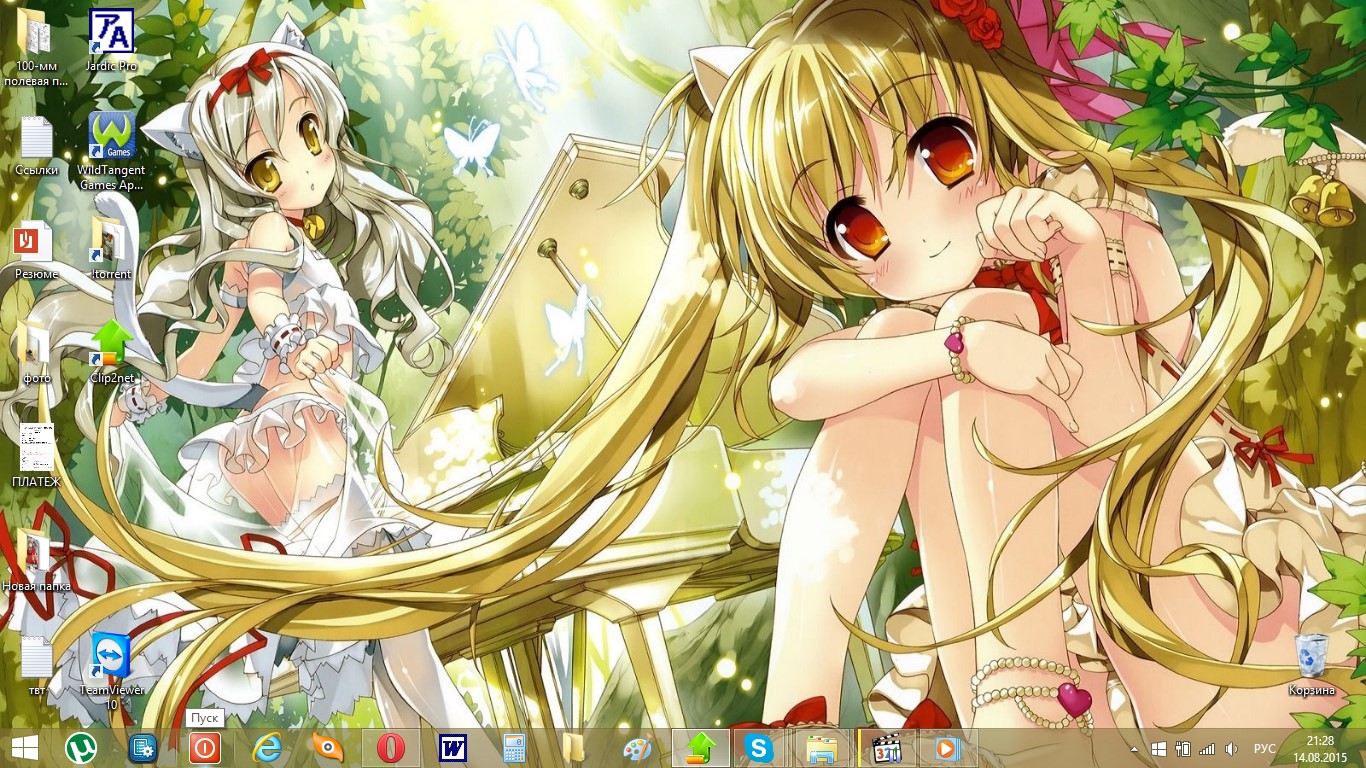Viewport: 1366px width, 768px height.
Task: Open the volume speaker tray icon
Action: tap(1232, 748)
